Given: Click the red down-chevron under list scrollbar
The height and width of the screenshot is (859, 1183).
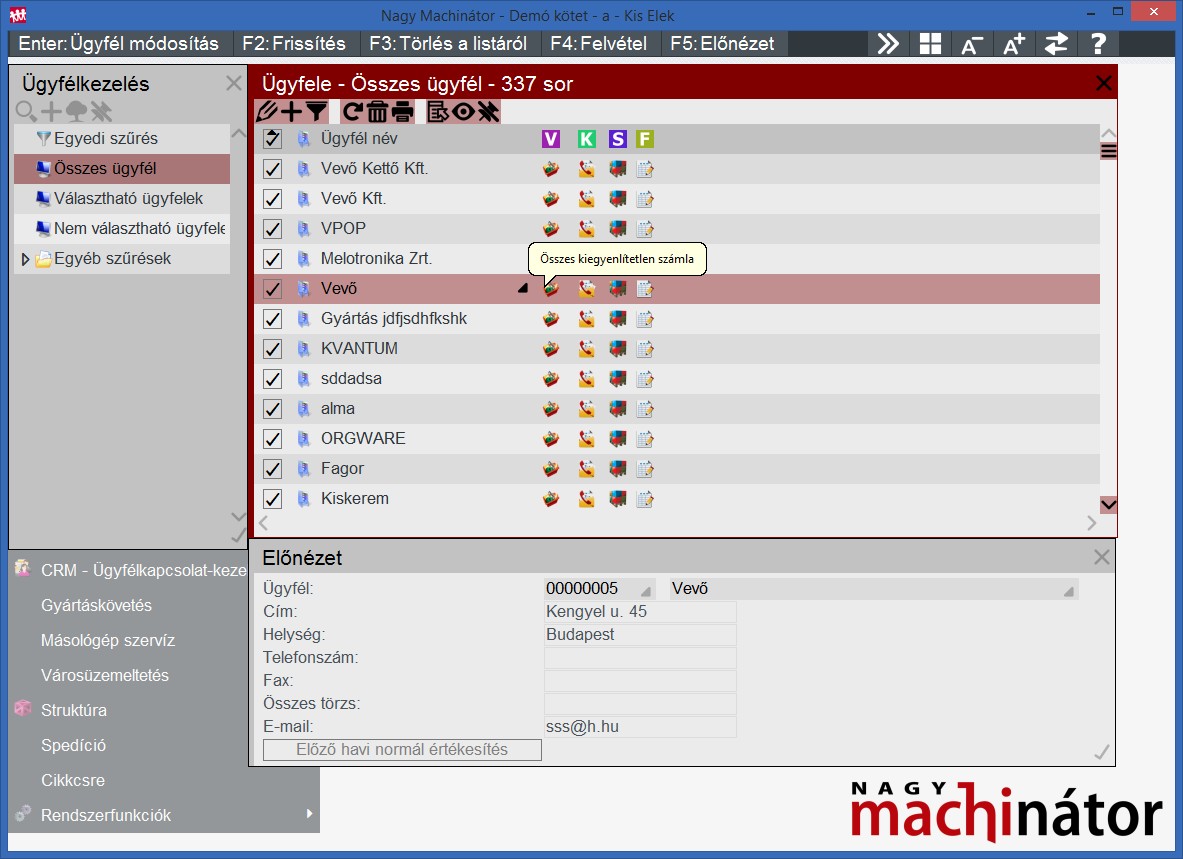Looking at the screenshot, I should pyautogui.click(x=1108, y=505).
